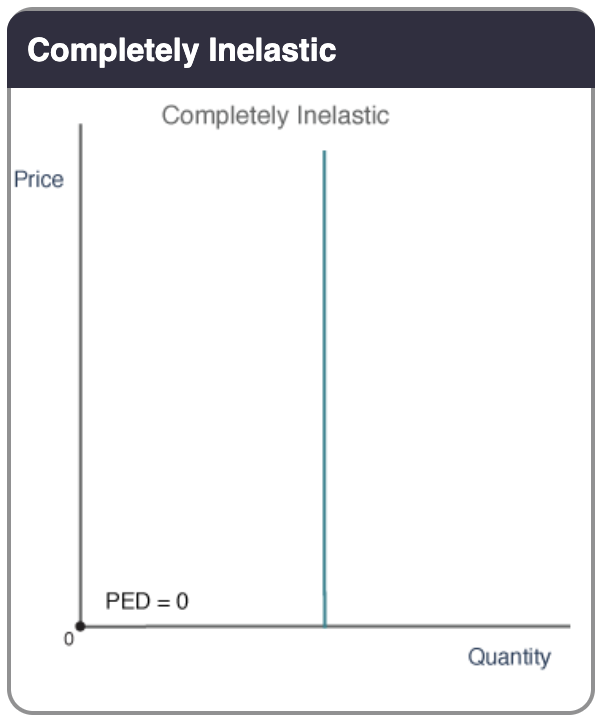The height and width of the screenshot is (724, 608).
Task: Click the top end of price axis
Action: pyautogui.click(x=81, y=128)
